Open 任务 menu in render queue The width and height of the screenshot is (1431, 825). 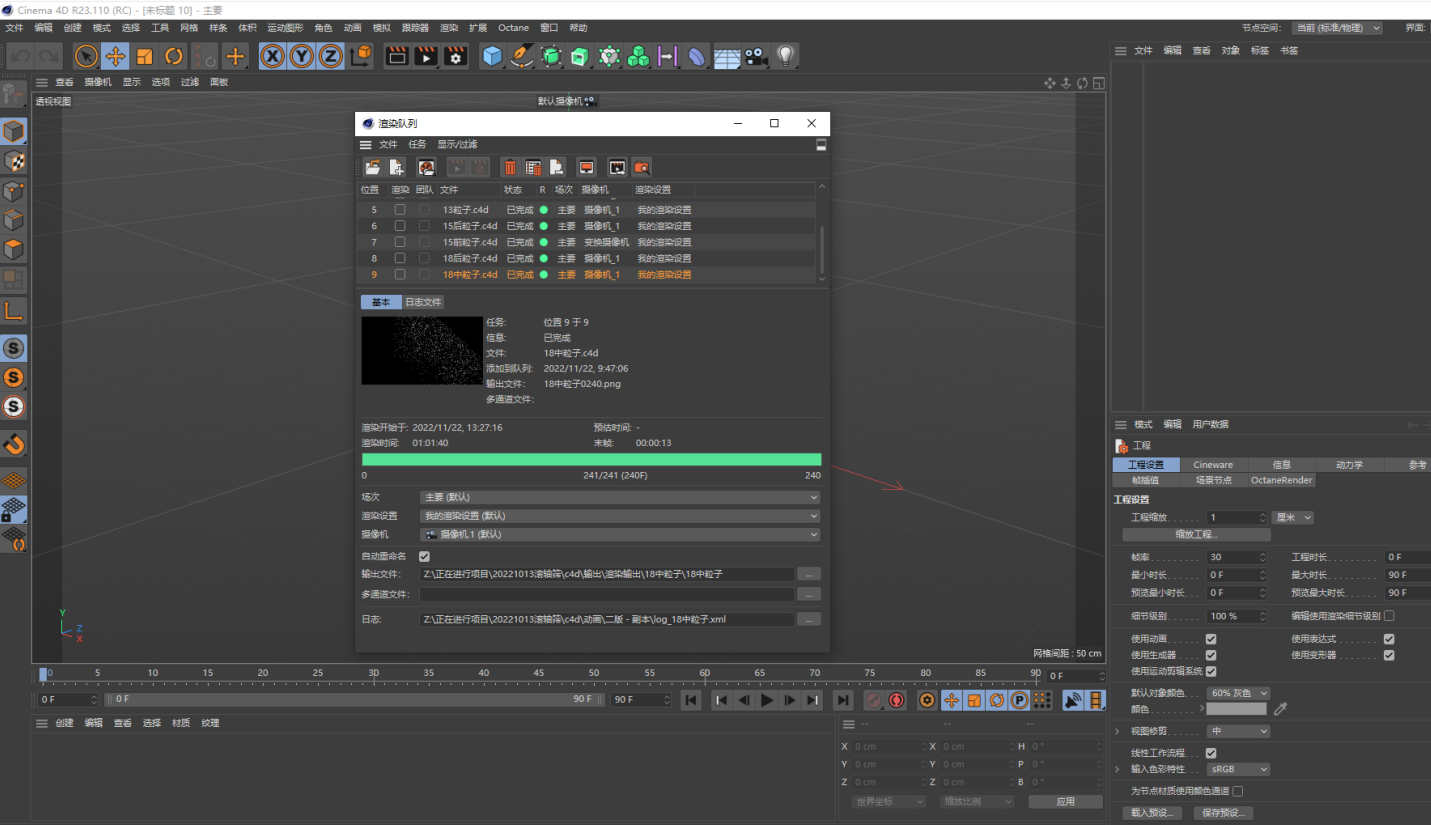click(417, 145)
